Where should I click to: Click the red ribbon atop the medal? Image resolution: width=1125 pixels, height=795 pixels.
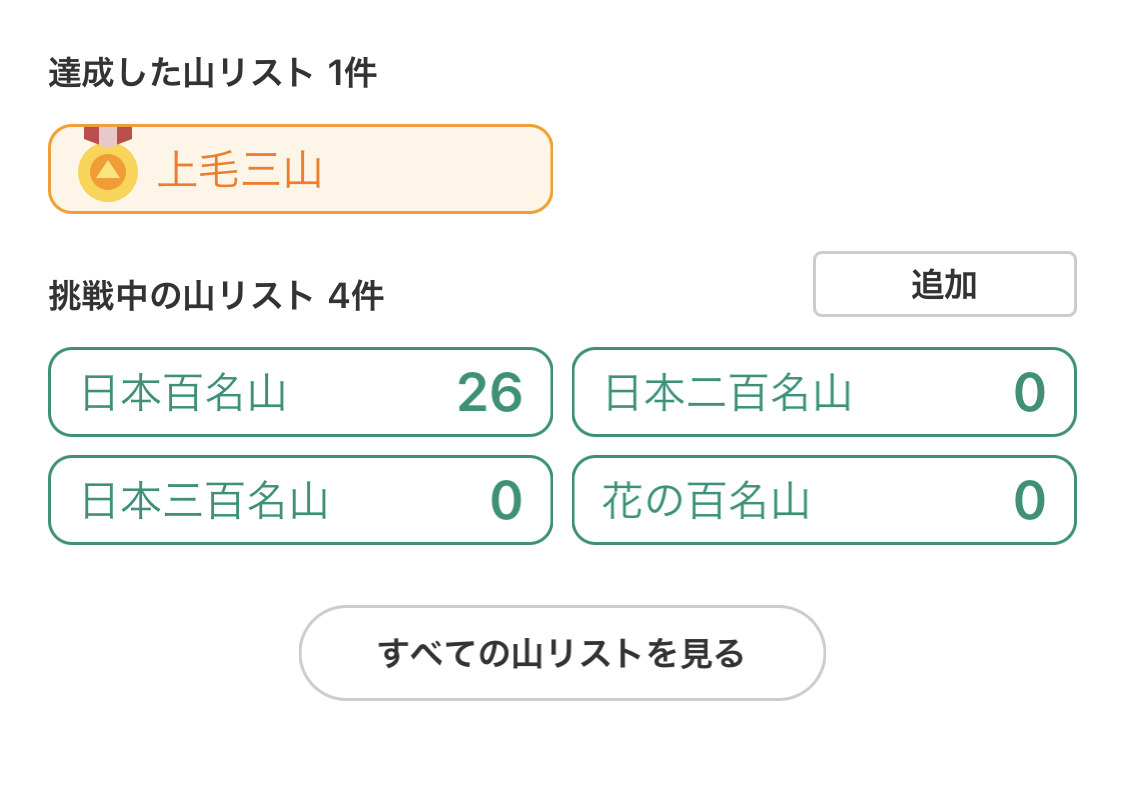pyautogui.click(x=108, y=136)
